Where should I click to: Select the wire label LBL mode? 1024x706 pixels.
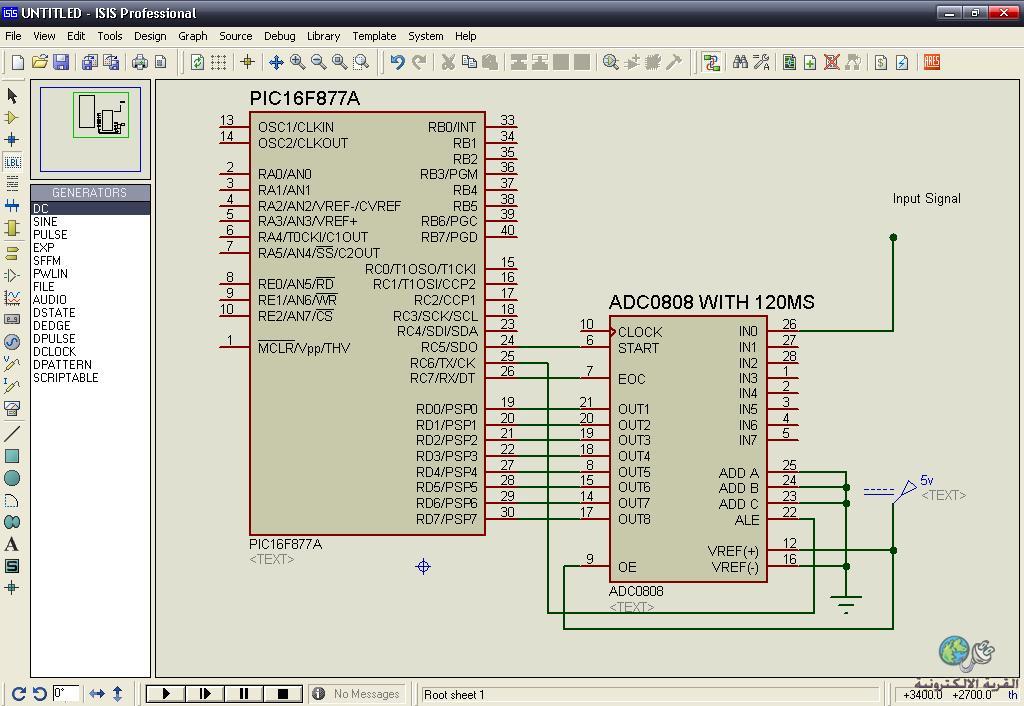point(12,161)
